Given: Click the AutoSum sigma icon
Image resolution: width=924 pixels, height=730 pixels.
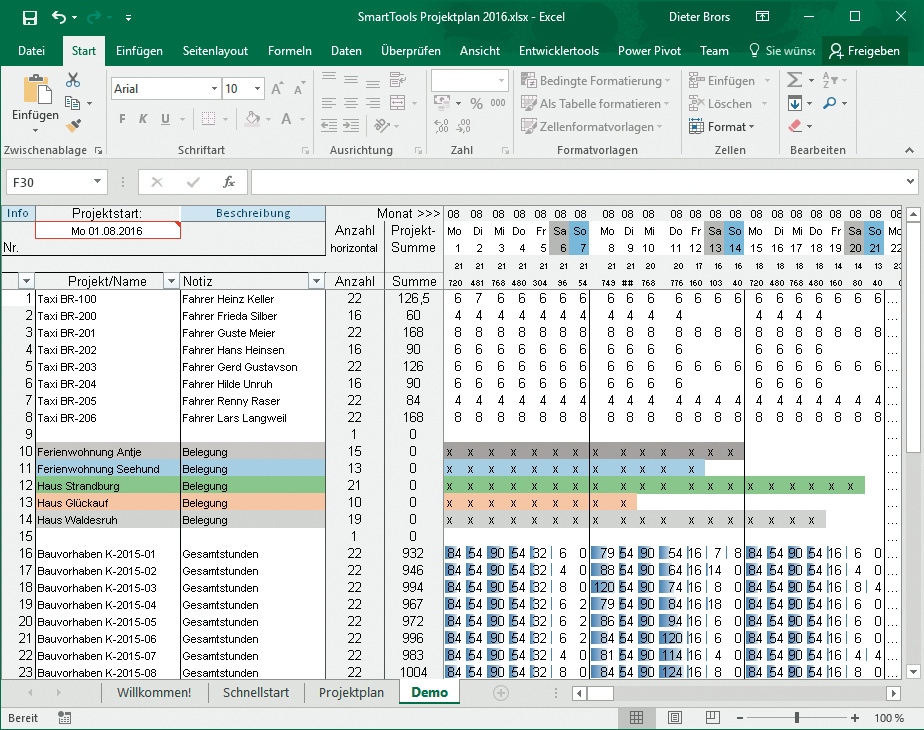Looking at the screenshot, I should tap(795, 80).
